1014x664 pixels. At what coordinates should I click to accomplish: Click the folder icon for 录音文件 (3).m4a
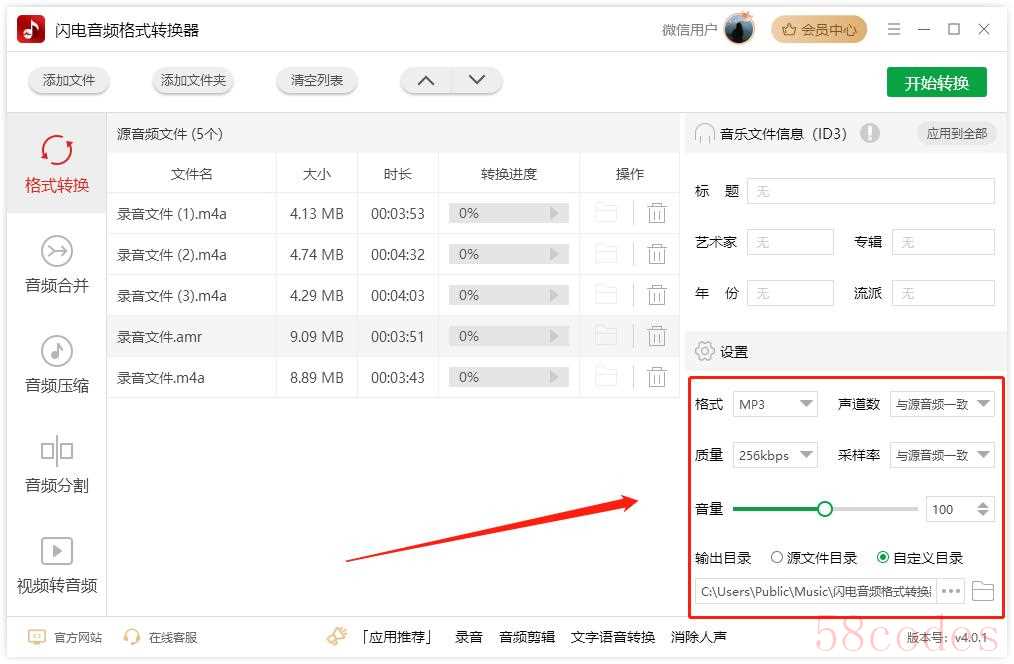pos(606,295)
